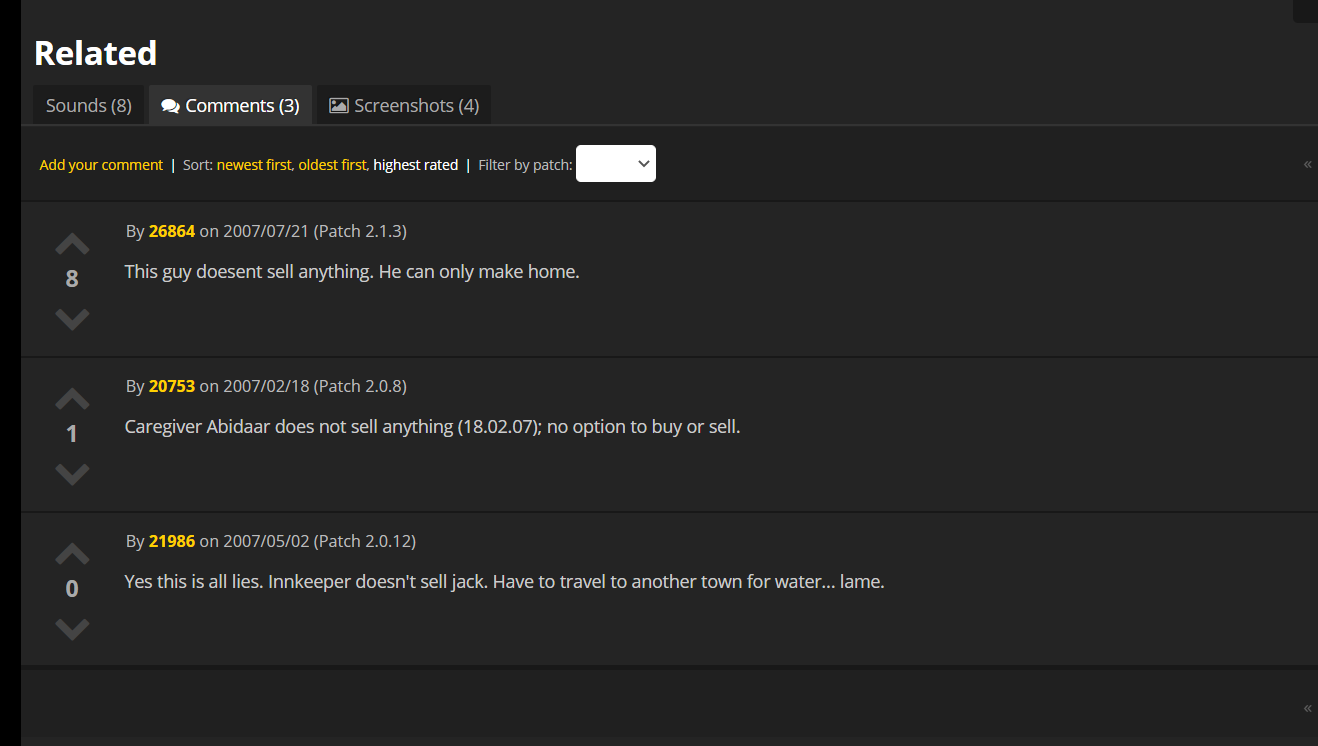Click the Add your comment link

tap(101, 165)
